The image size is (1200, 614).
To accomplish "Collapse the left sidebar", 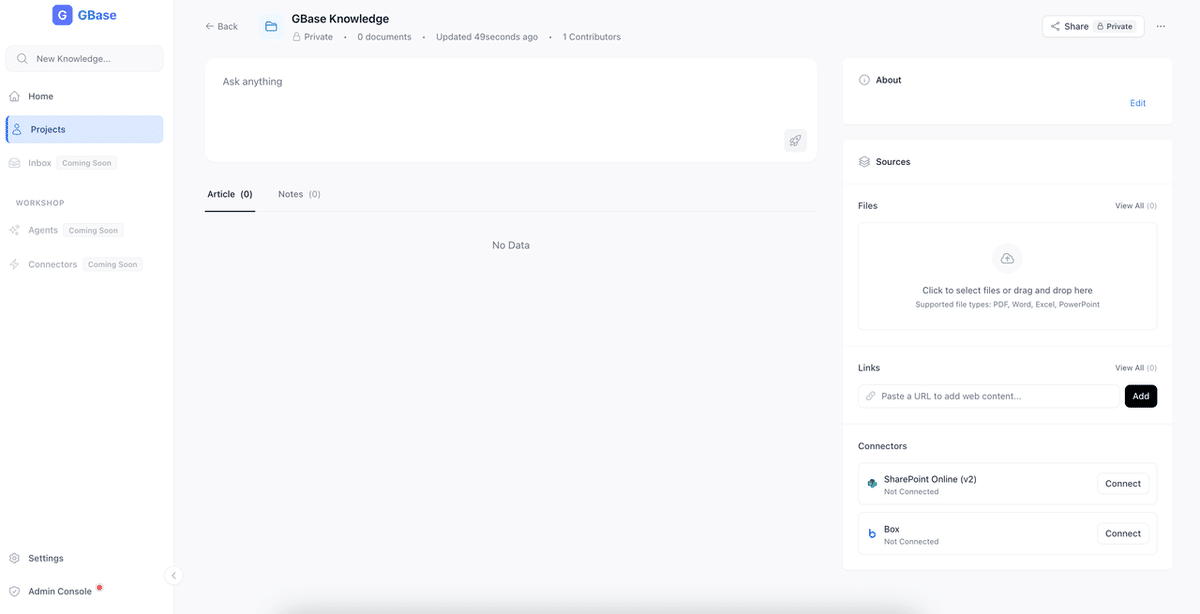I will pos(173,575).
